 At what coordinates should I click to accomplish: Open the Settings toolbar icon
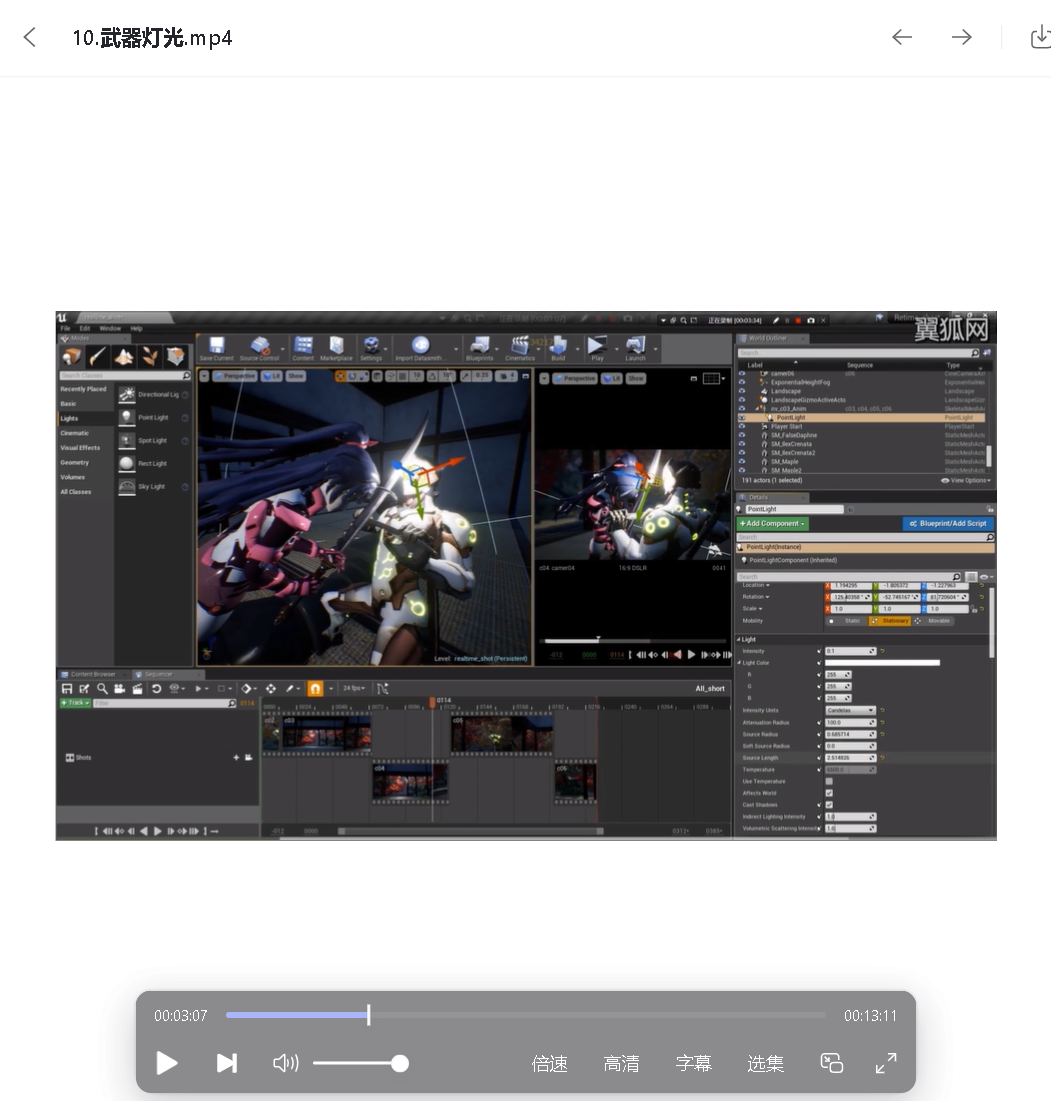371,348
